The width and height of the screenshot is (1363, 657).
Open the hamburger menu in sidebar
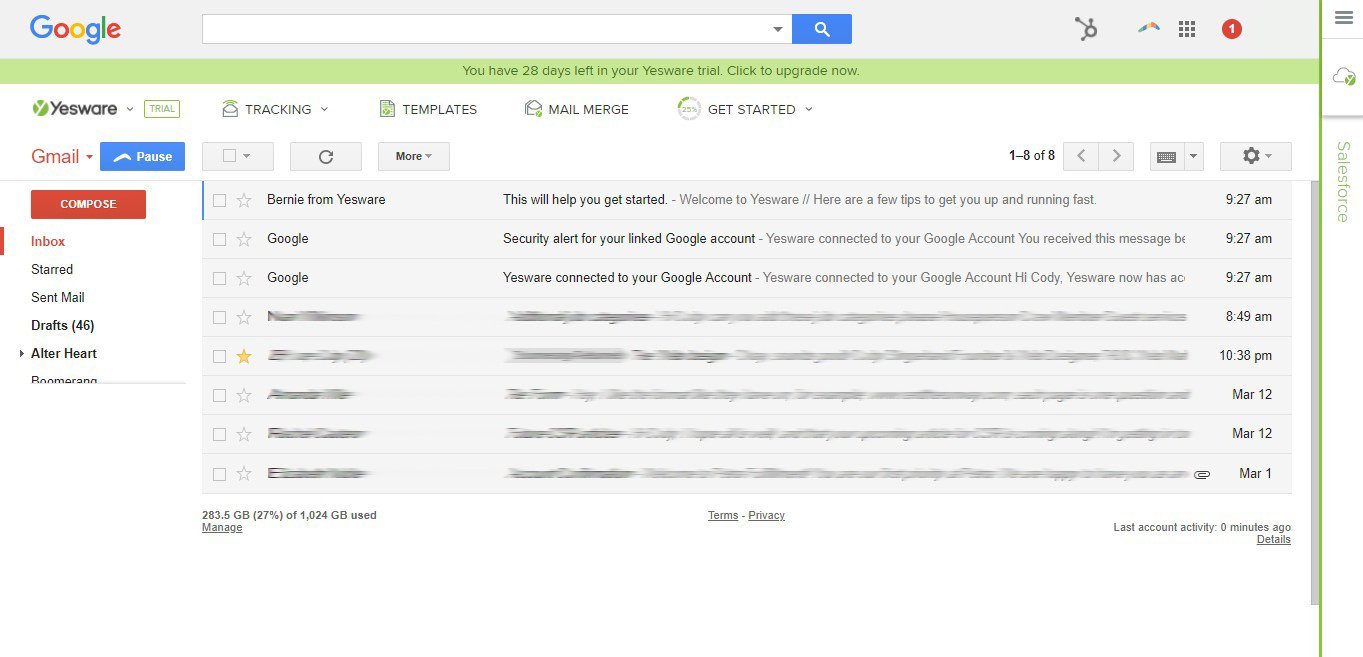coord(1343,17)
